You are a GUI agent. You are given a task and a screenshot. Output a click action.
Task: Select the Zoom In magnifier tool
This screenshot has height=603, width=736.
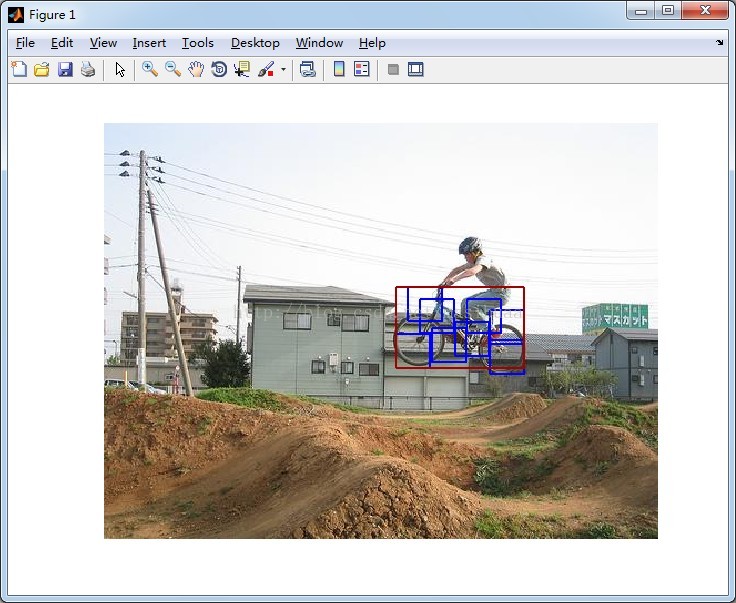point(150,69)
